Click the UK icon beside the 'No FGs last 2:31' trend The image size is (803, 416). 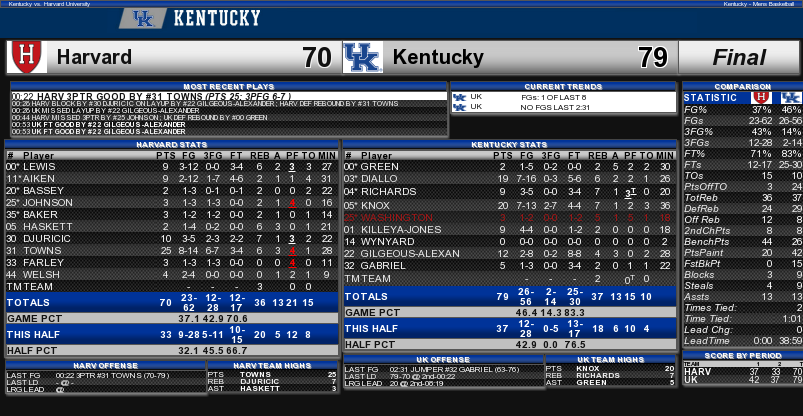point(460,105)
